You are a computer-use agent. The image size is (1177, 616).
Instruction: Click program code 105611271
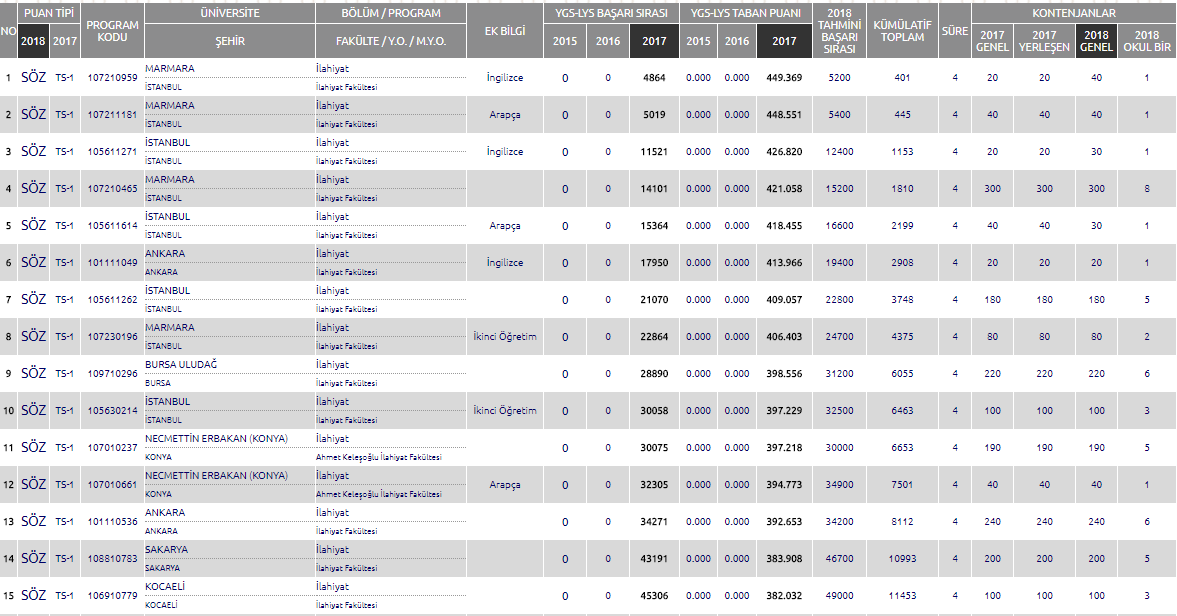112,152
